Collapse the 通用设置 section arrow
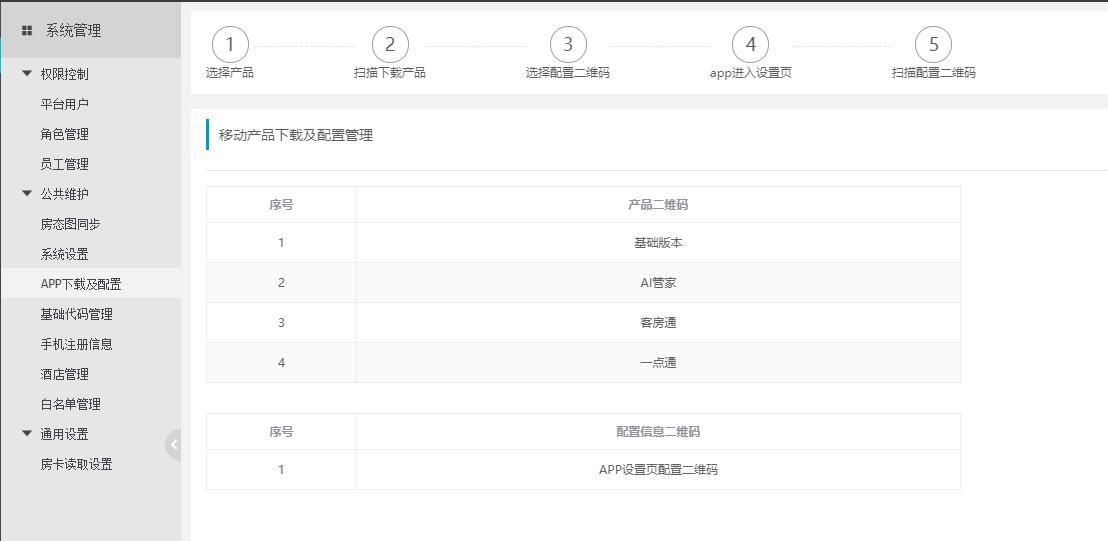This screenshot has height=541, width=1108. (x=27, y=434)
